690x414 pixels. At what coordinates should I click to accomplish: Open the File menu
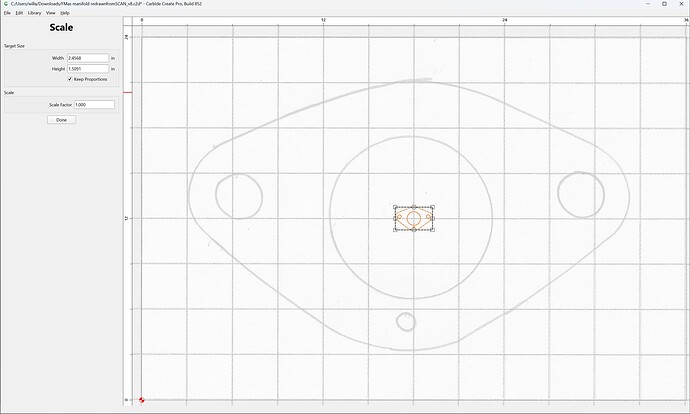[x=7, y=13]
